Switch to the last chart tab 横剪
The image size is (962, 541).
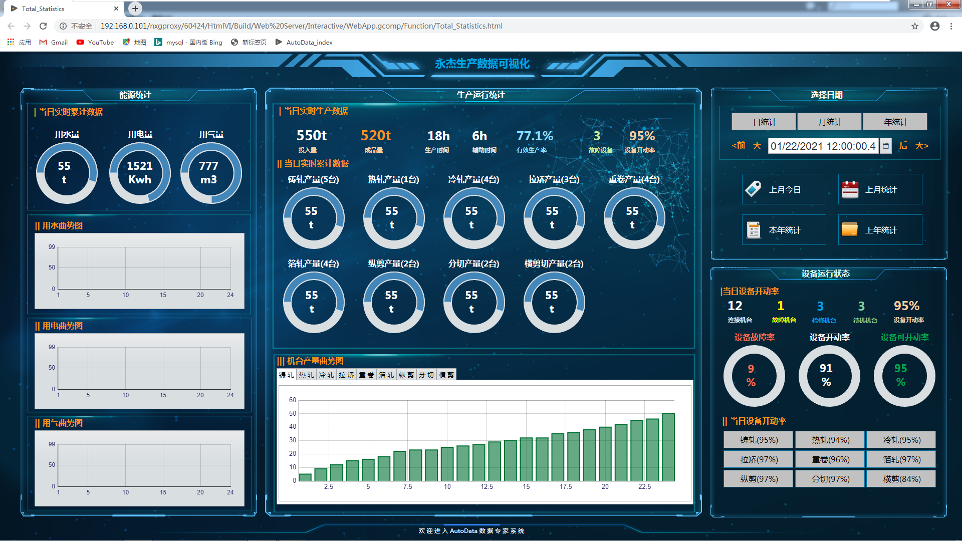coord(446,375)
